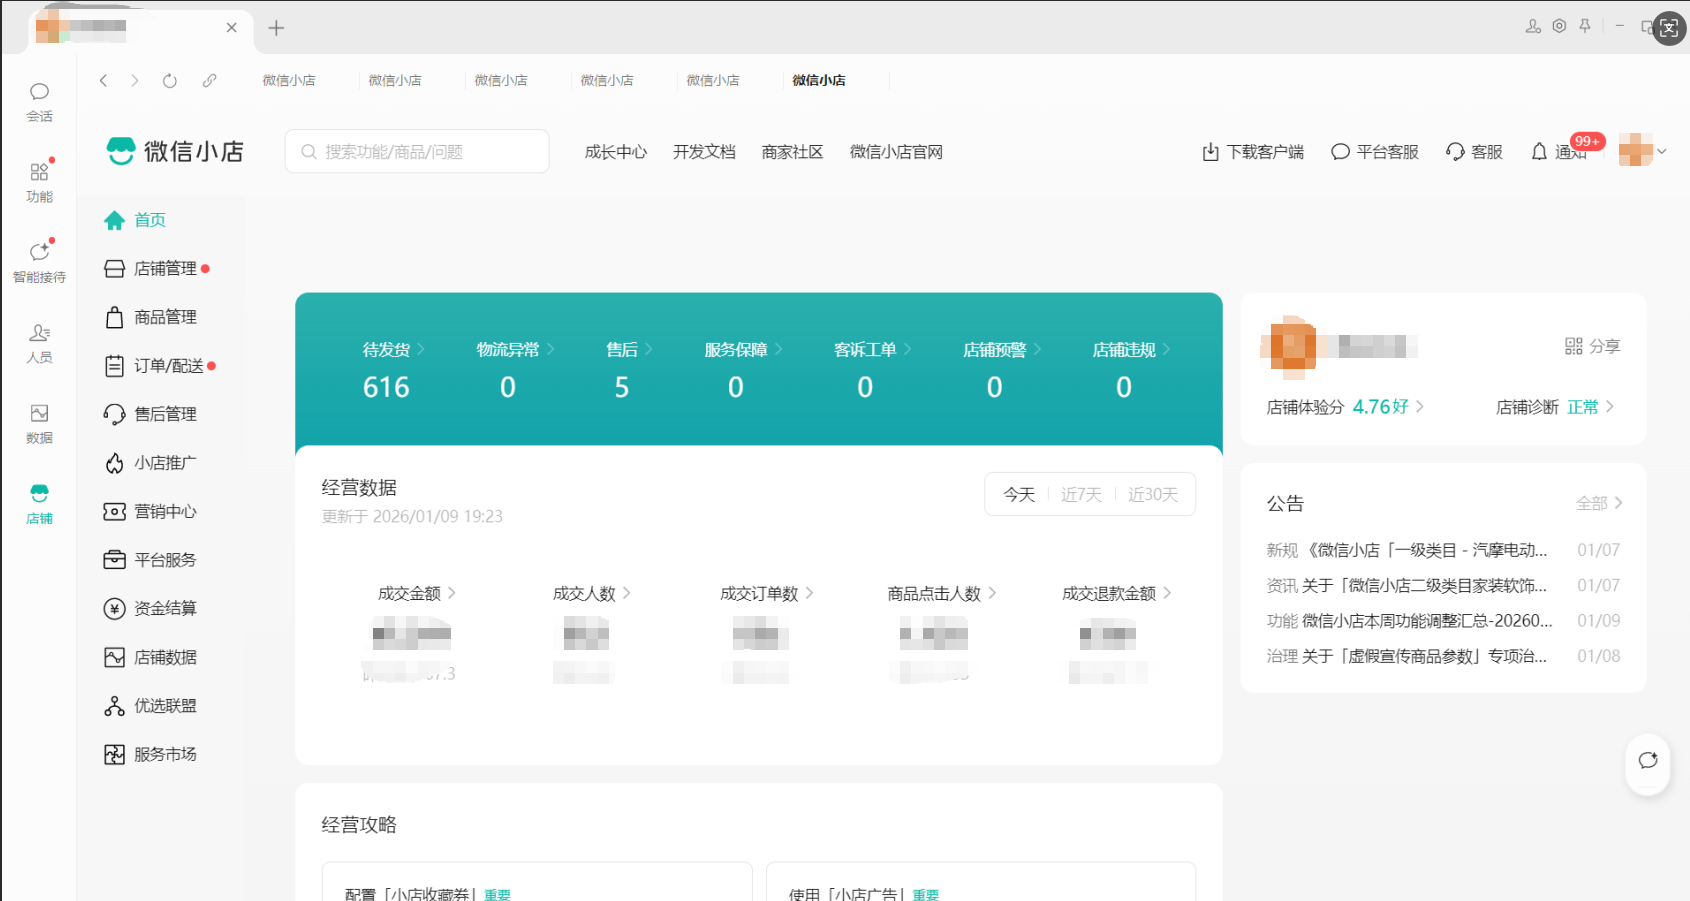The width and height of the screenshot is (1690, 901).
Task: Close the browser tab with X
Action: pyautogui.click(x=232, y=28)
